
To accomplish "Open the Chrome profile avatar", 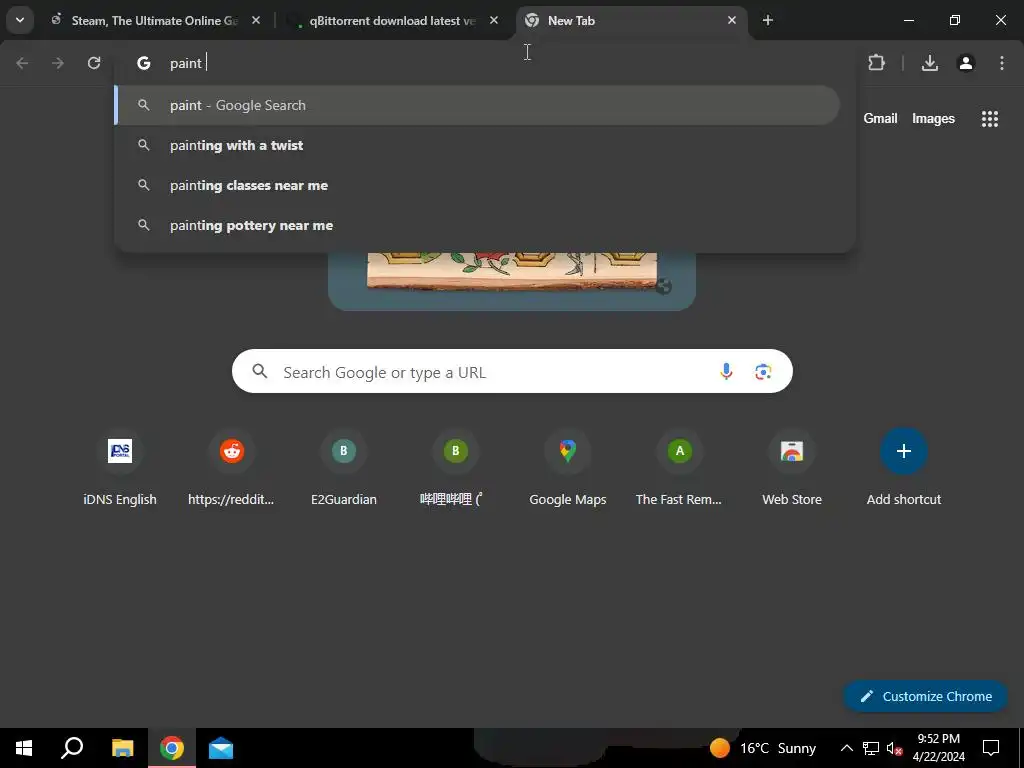I will pos(966,63).
